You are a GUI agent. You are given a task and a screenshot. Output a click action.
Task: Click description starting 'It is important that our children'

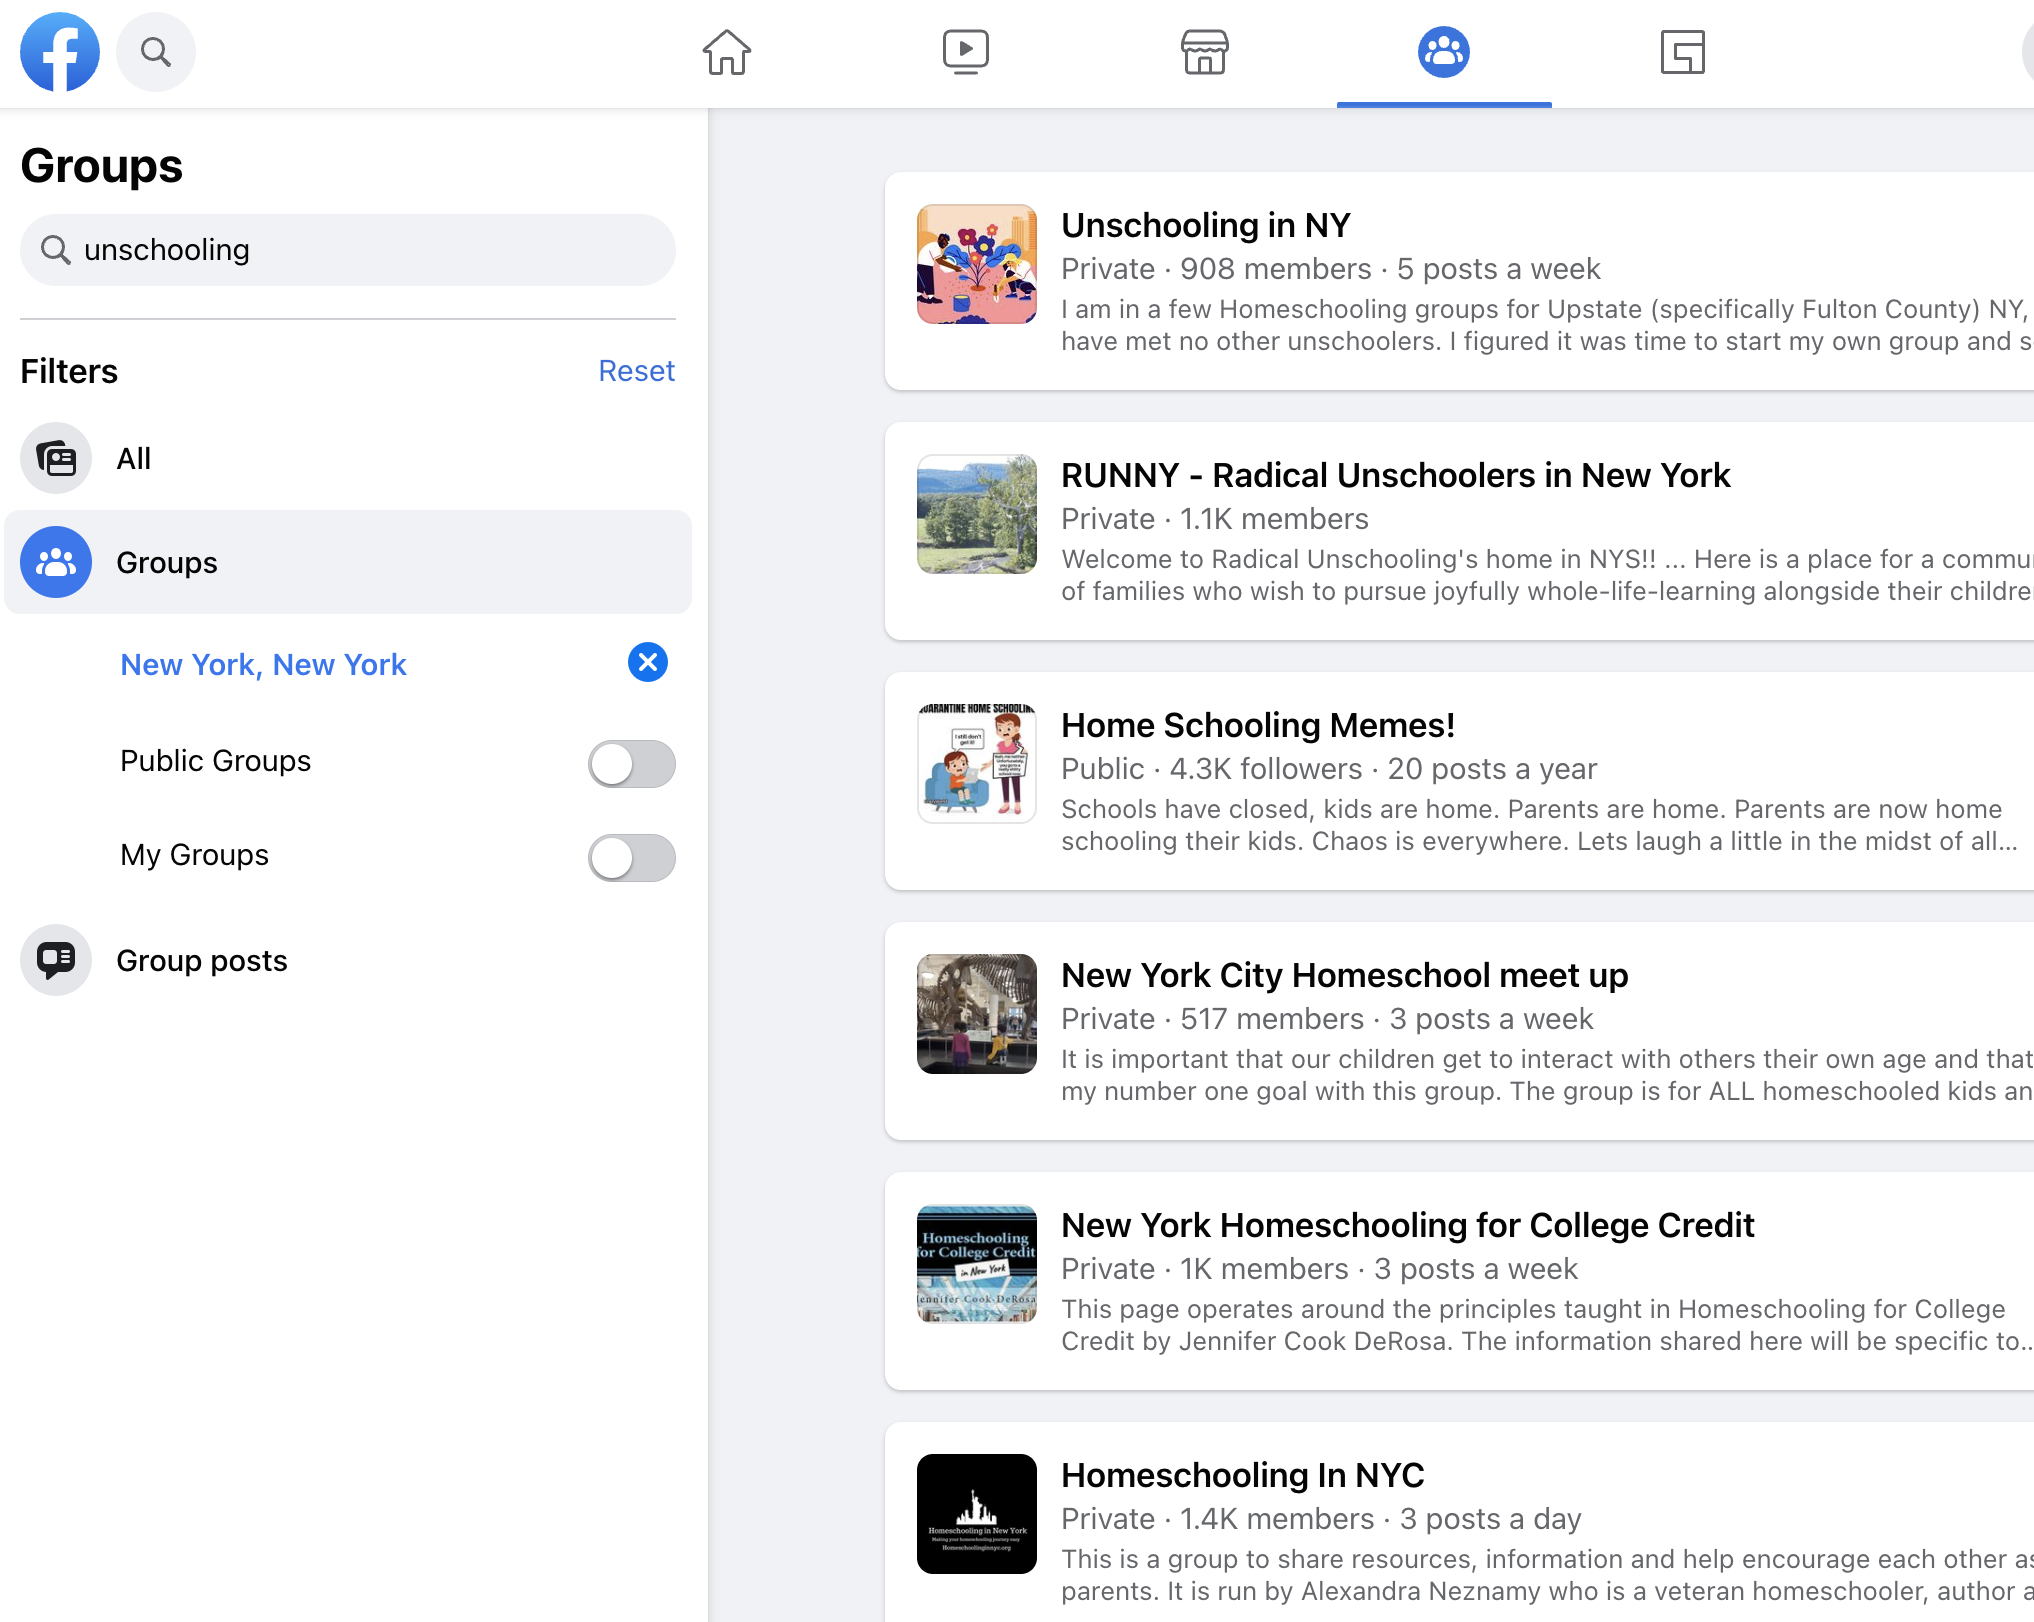[1547, 1075]
